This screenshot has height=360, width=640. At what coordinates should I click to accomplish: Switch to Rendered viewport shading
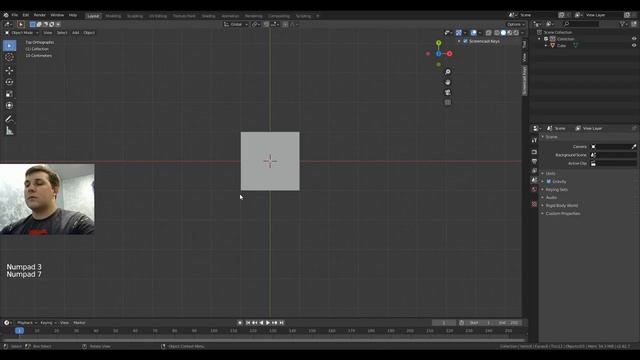click(516, 33)
